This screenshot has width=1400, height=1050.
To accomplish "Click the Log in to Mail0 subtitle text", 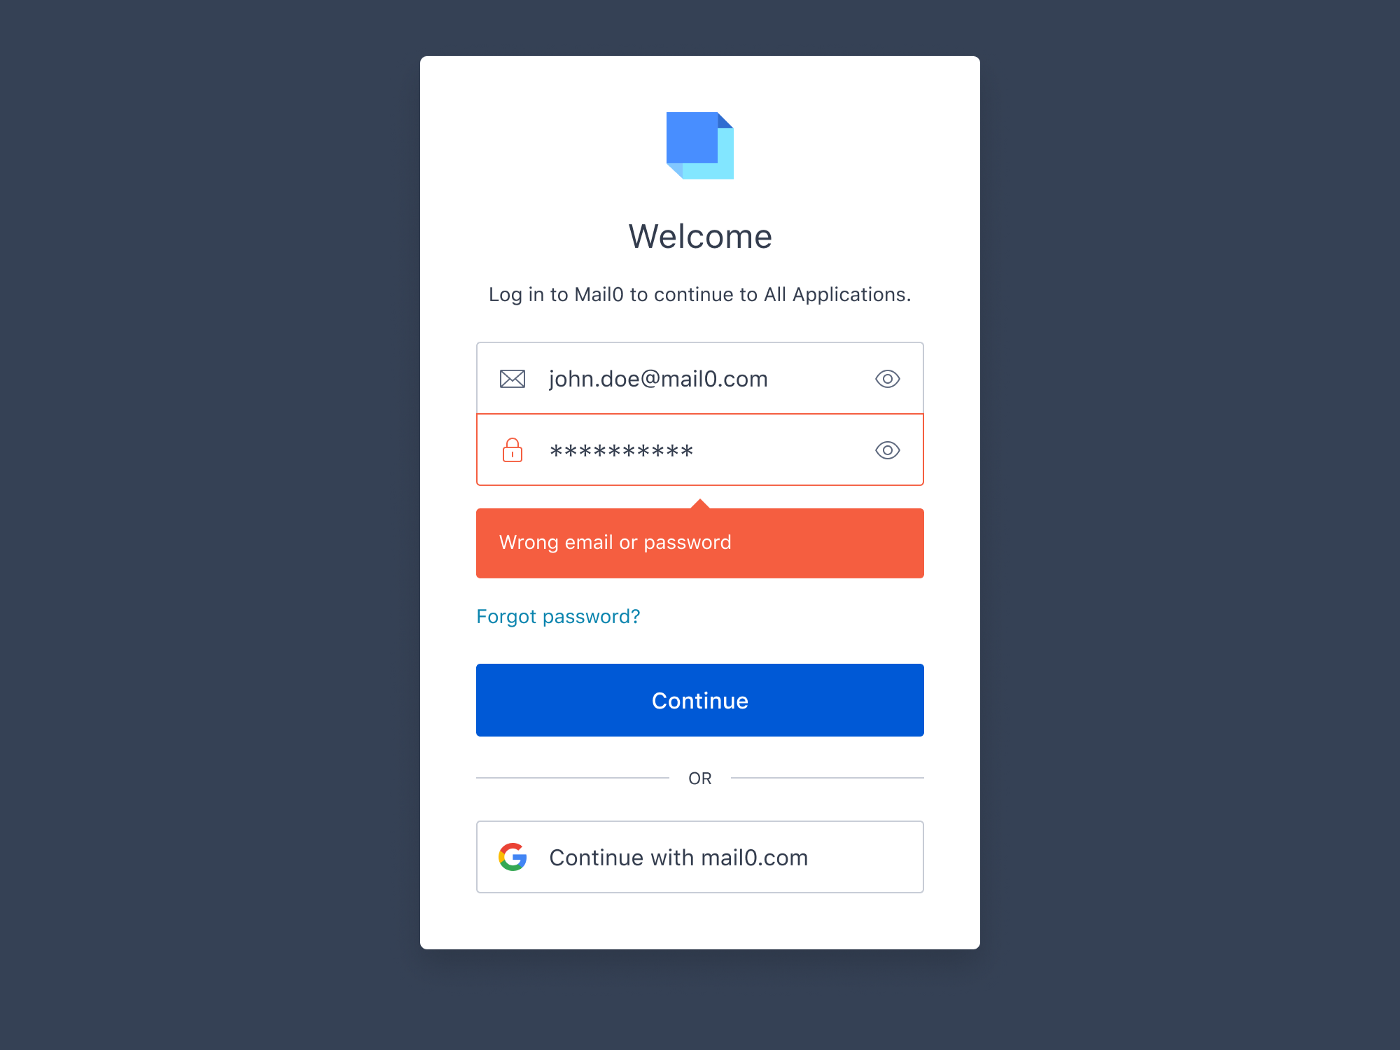I will coord(700,295).
